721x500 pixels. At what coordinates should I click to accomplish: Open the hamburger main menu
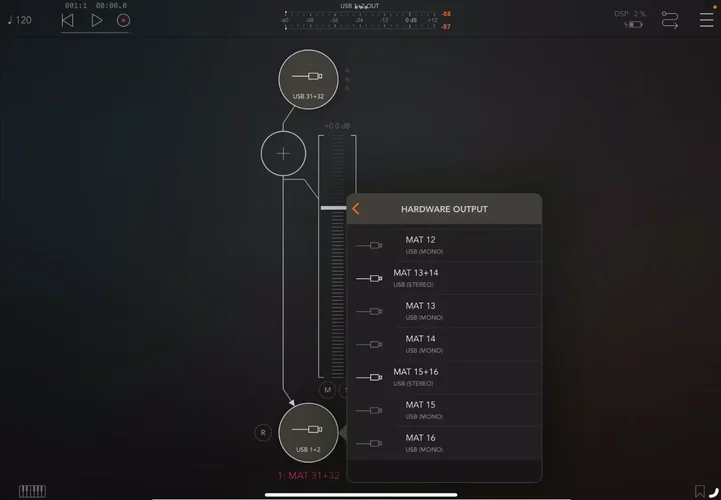point(706,20)
